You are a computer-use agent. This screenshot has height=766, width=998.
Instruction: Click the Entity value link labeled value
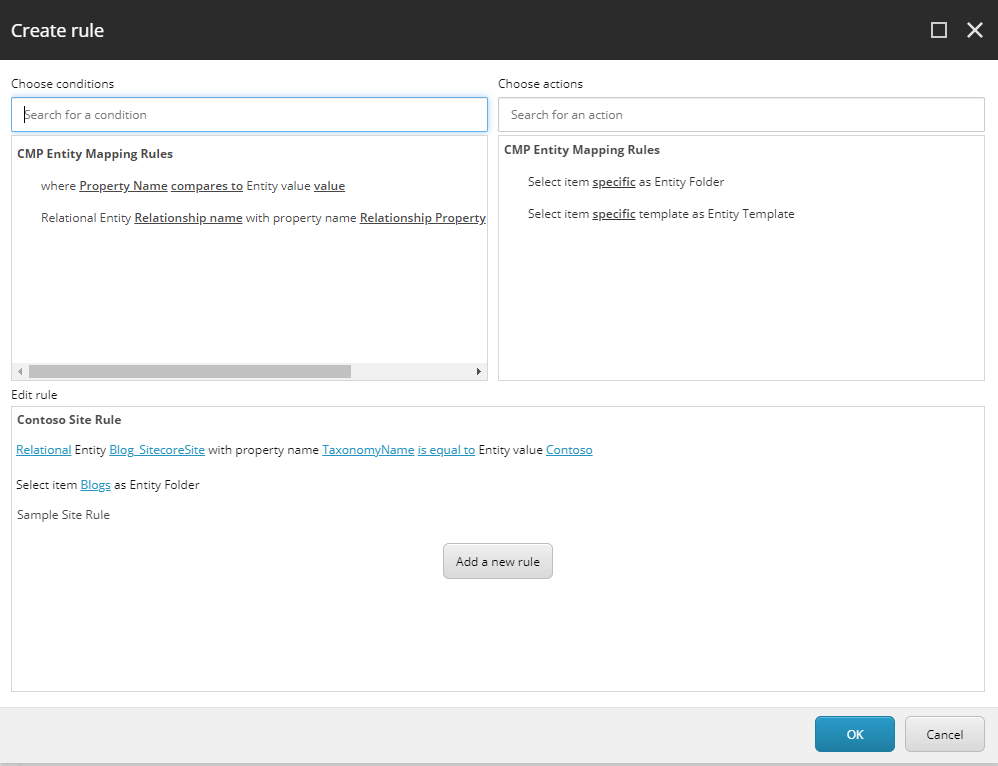329,185
